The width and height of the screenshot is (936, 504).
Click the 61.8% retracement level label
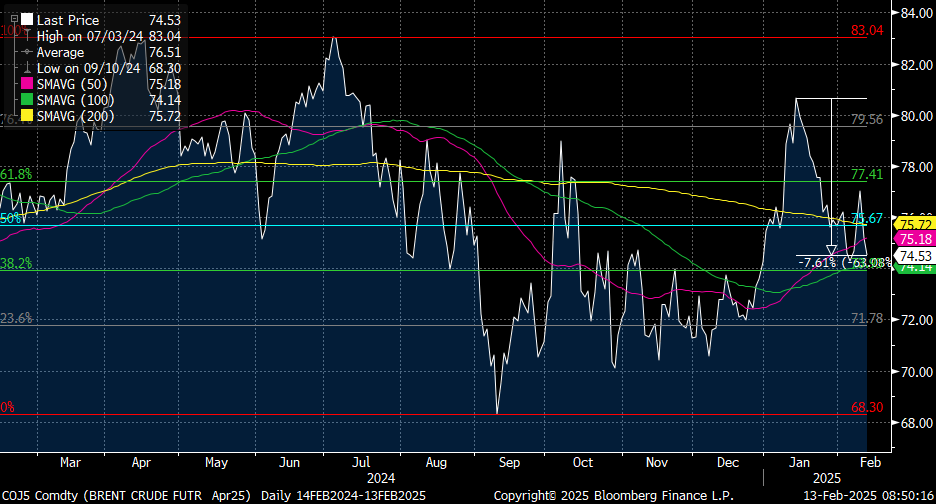[x=17, y=174]
